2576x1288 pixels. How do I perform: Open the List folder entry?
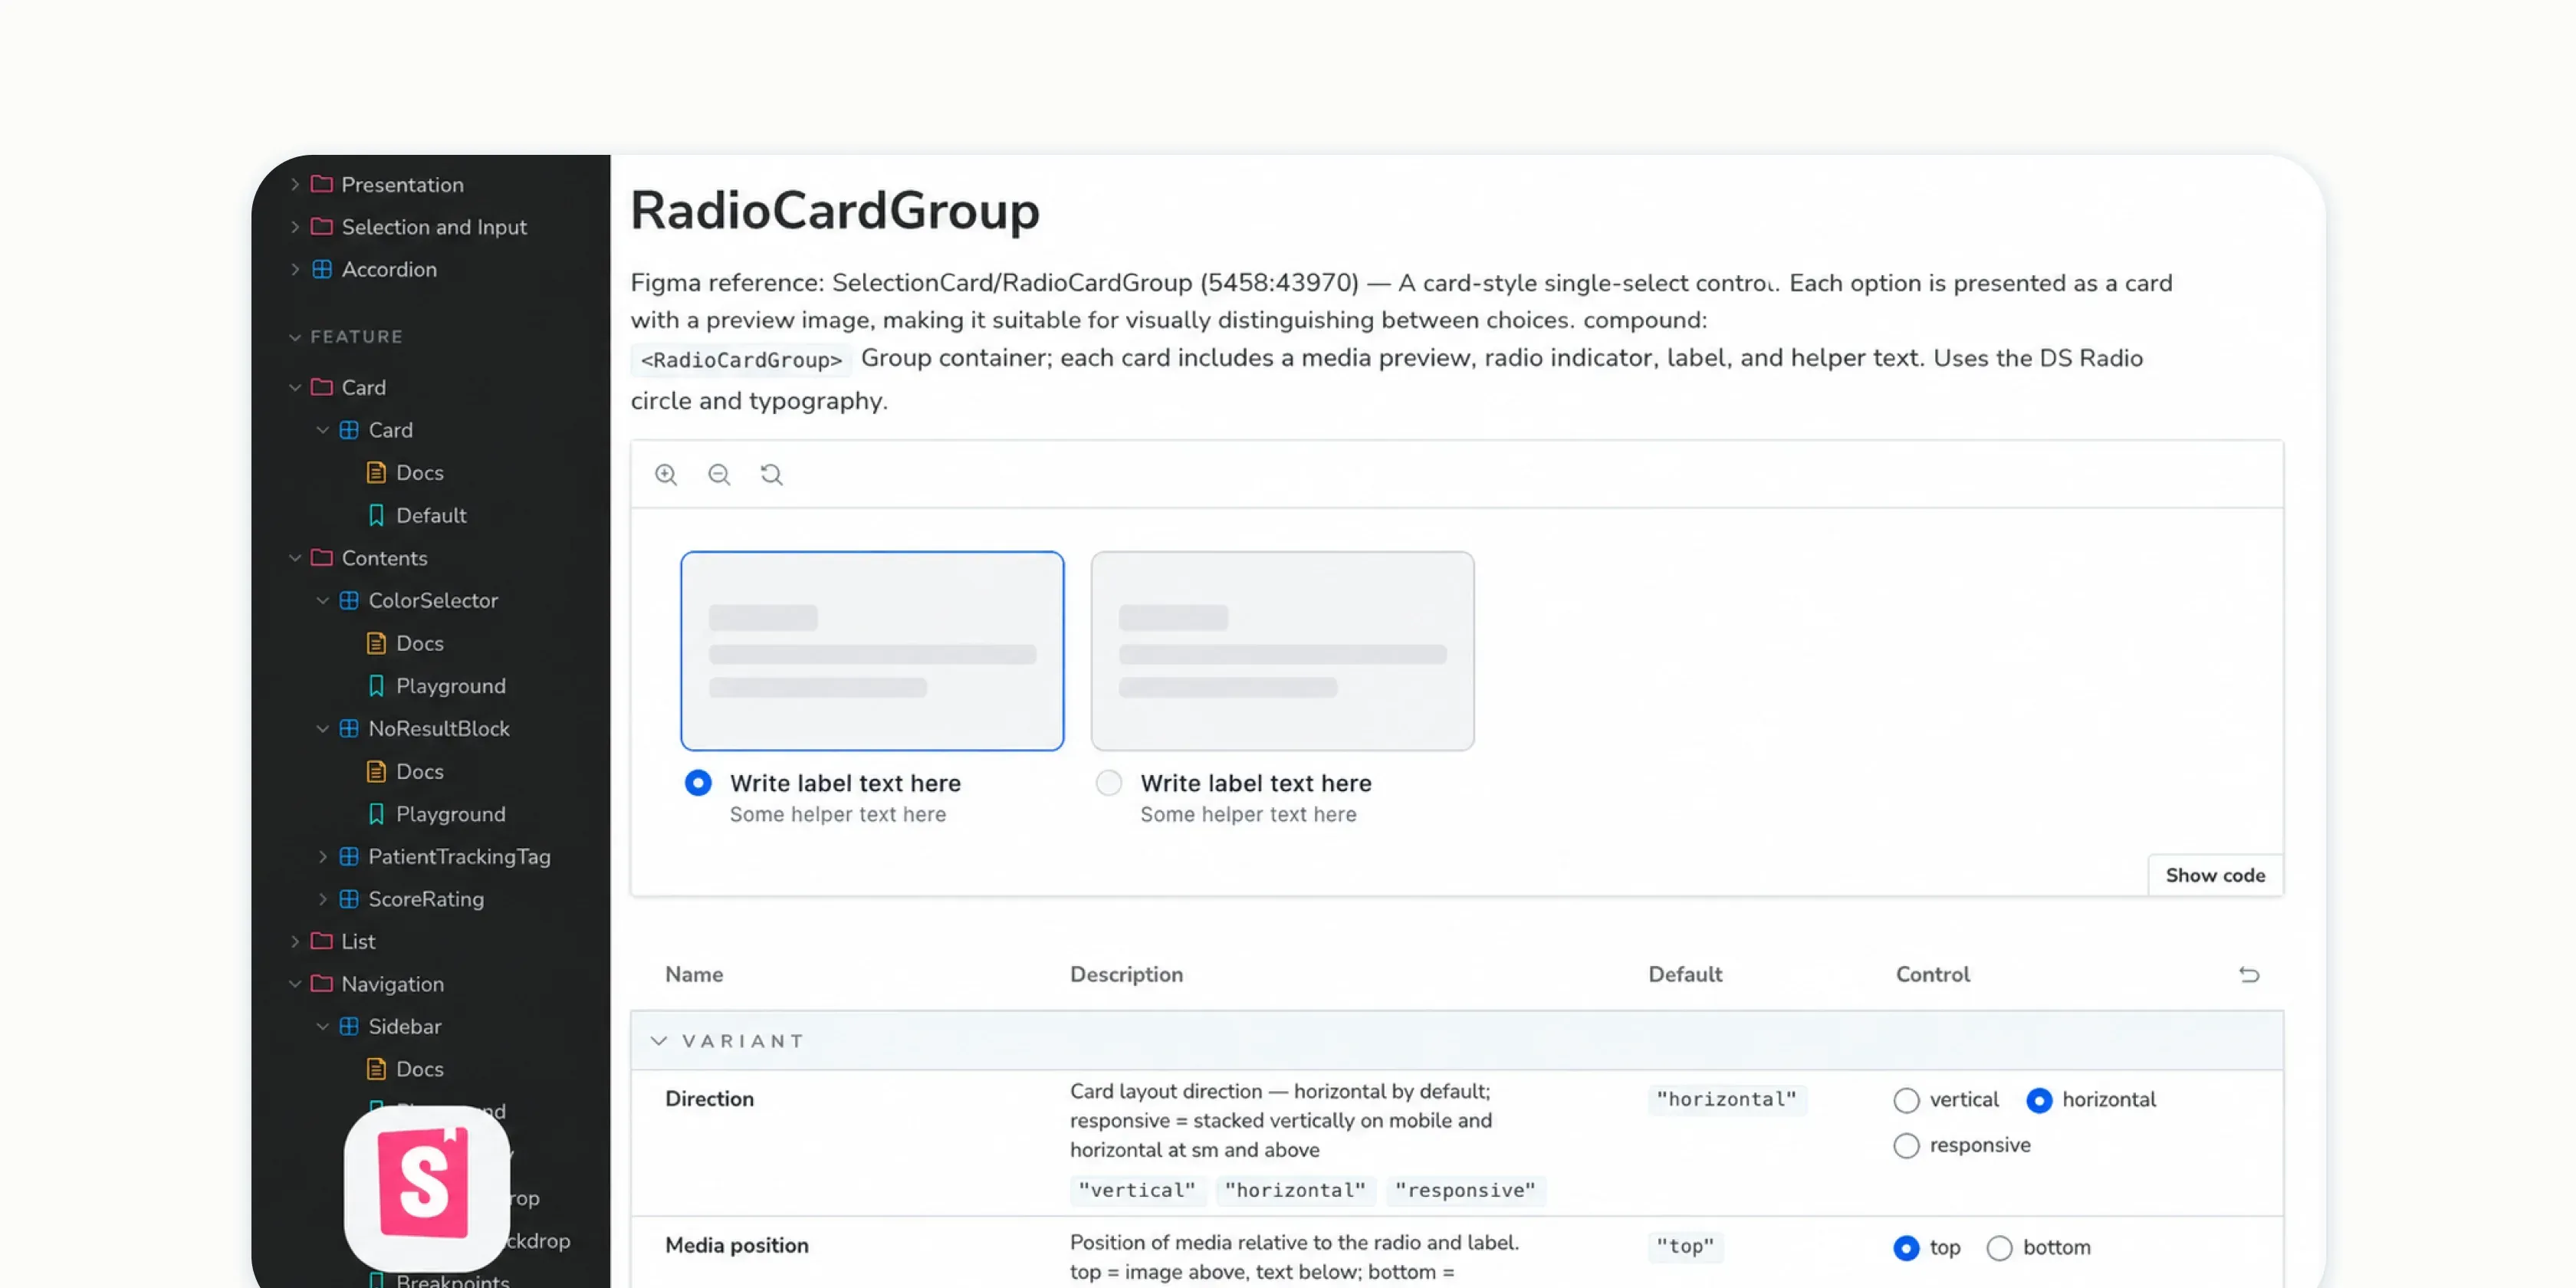click(358, 941)
